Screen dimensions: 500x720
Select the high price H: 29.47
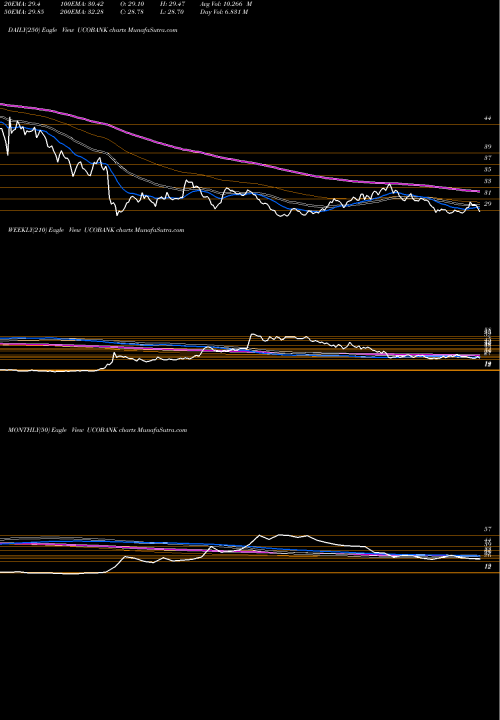pos(172,4)
